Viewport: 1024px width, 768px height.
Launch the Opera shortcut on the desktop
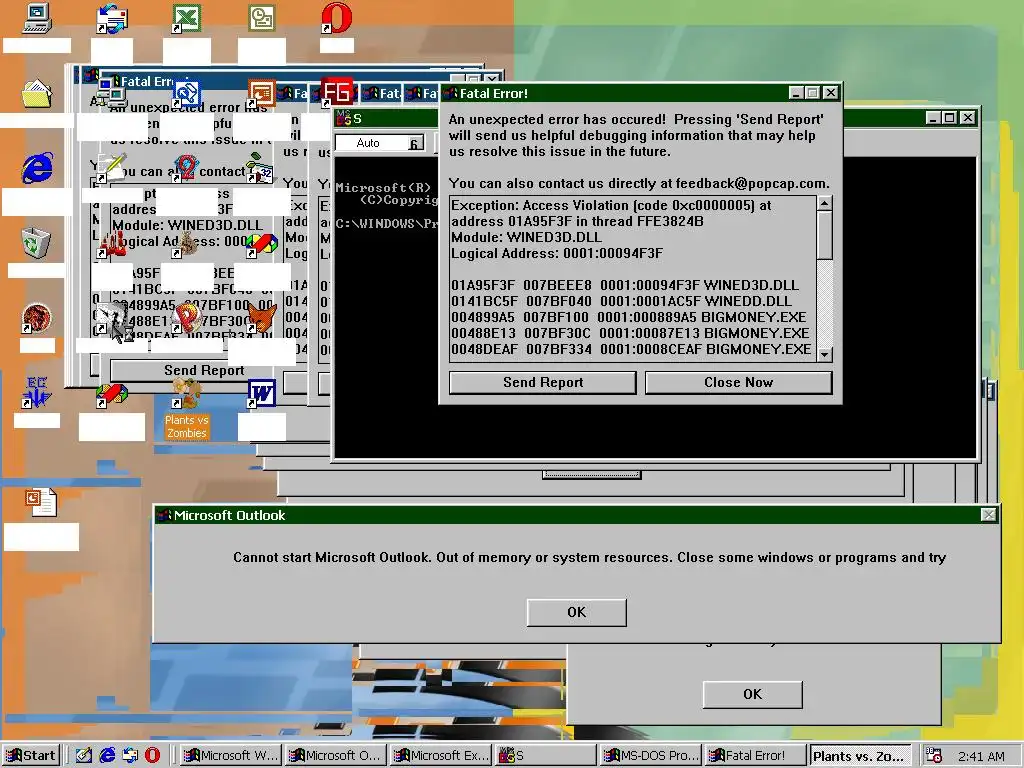[x=336, y=18]
